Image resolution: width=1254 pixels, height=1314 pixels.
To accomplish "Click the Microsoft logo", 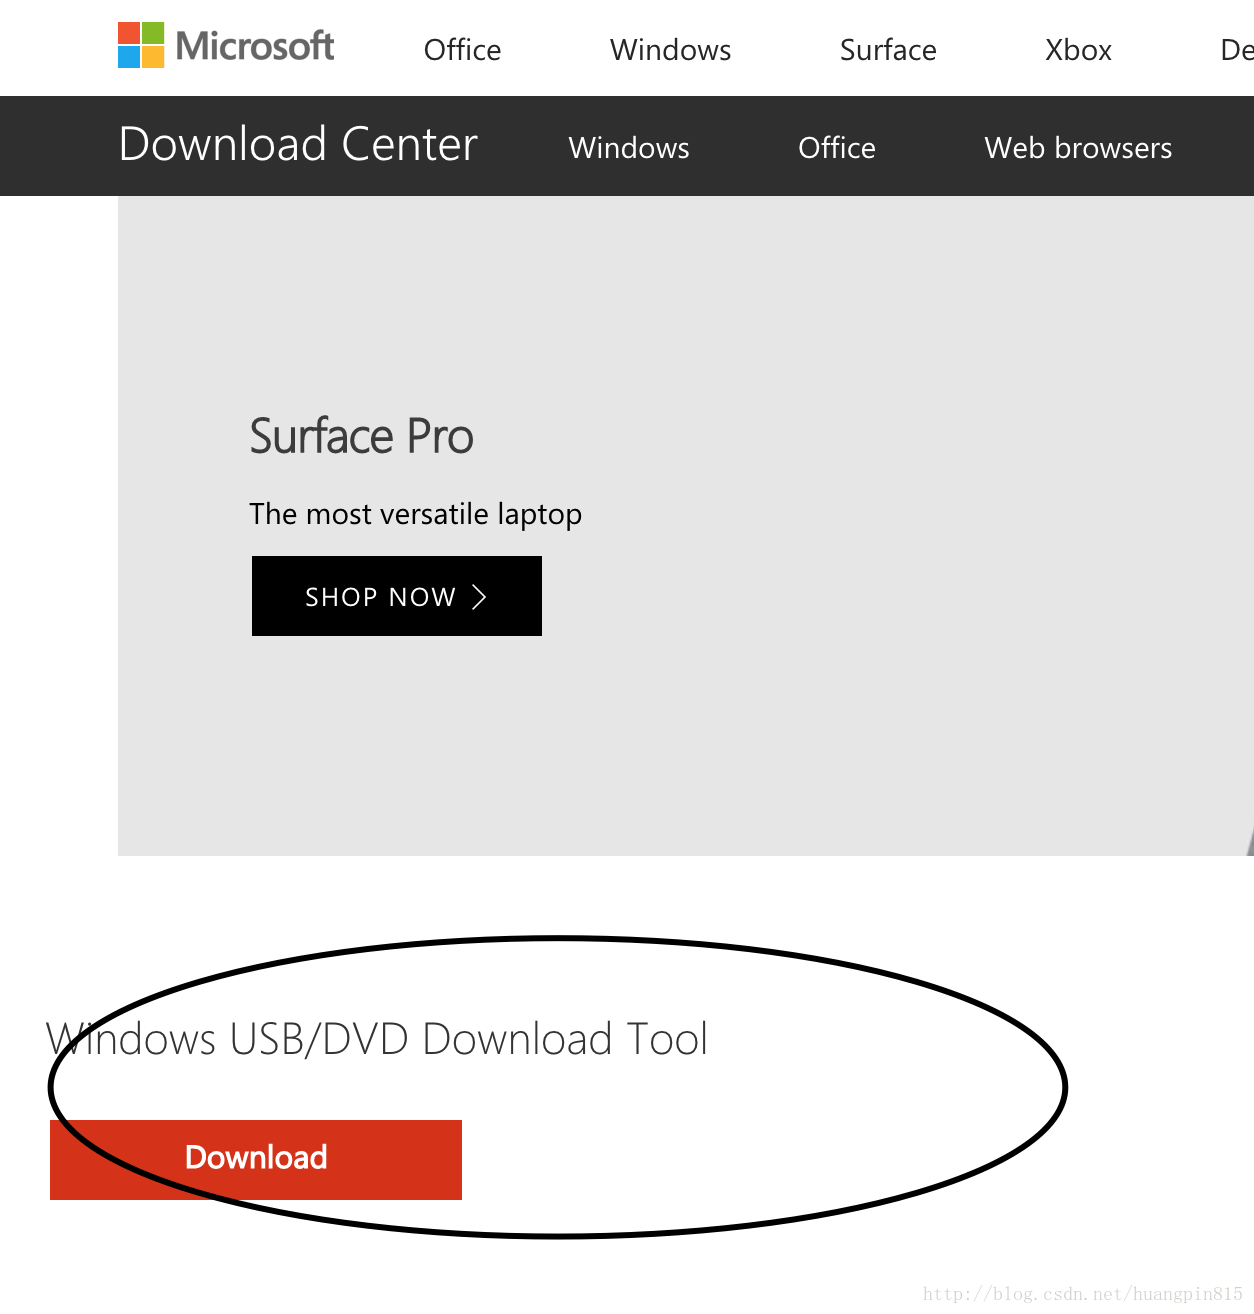I will [226, 46].
